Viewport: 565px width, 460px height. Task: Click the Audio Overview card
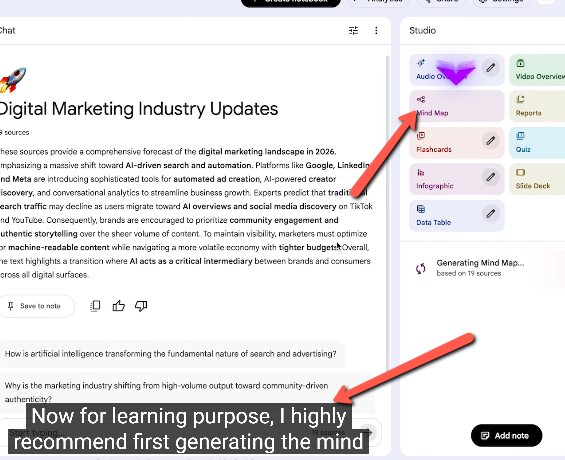(457, 70)
